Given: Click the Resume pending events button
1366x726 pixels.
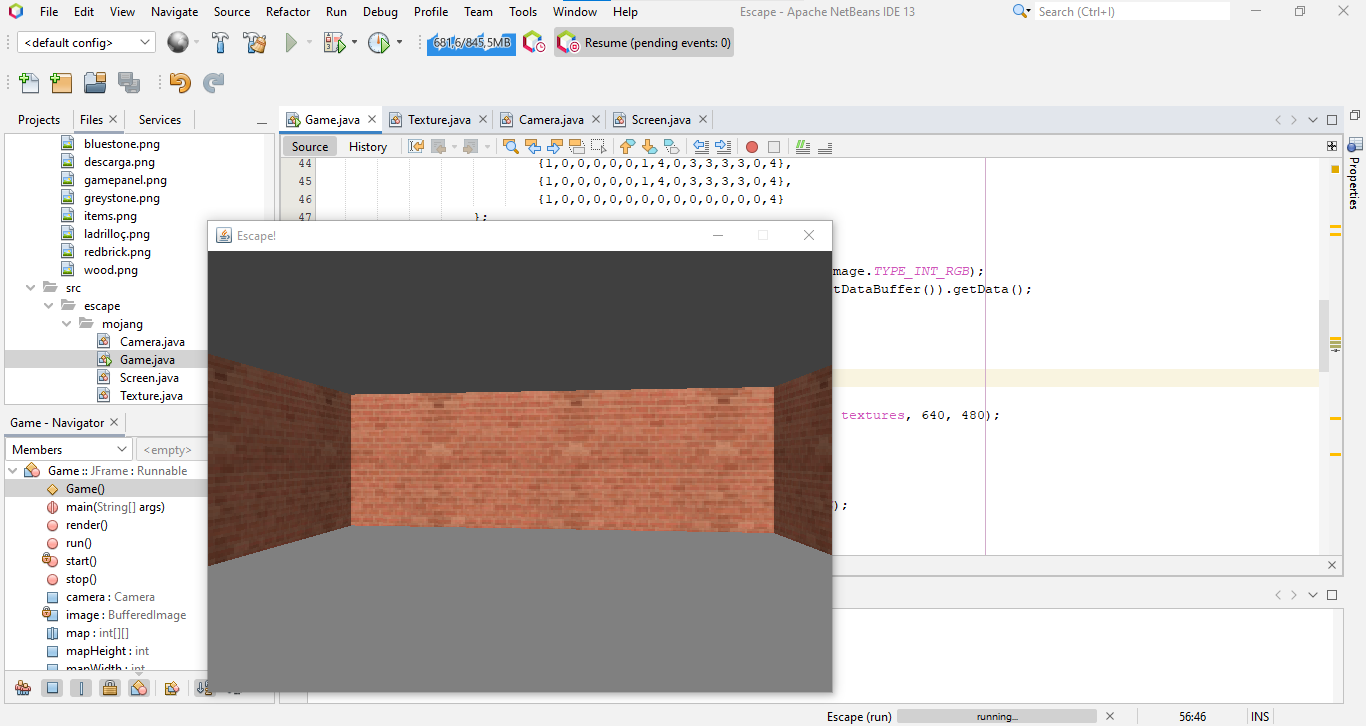Looking at the screenshot, I should coord(643,42).
